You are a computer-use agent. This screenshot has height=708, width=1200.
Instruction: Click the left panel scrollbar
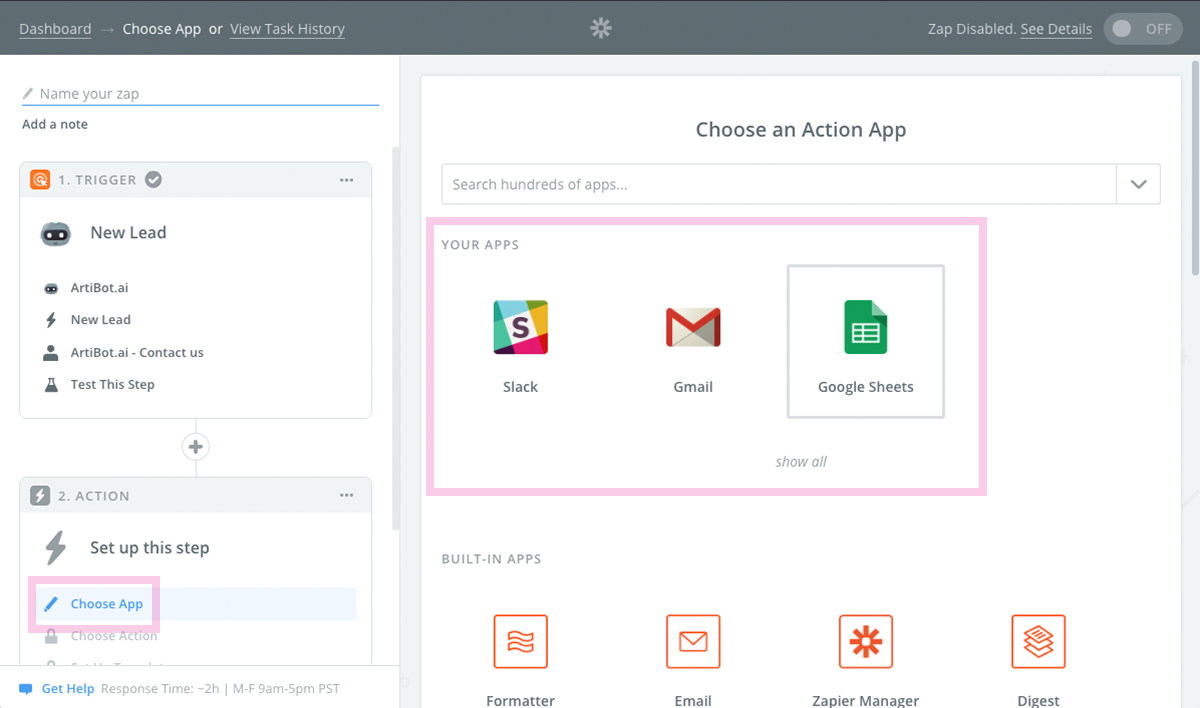394,337
